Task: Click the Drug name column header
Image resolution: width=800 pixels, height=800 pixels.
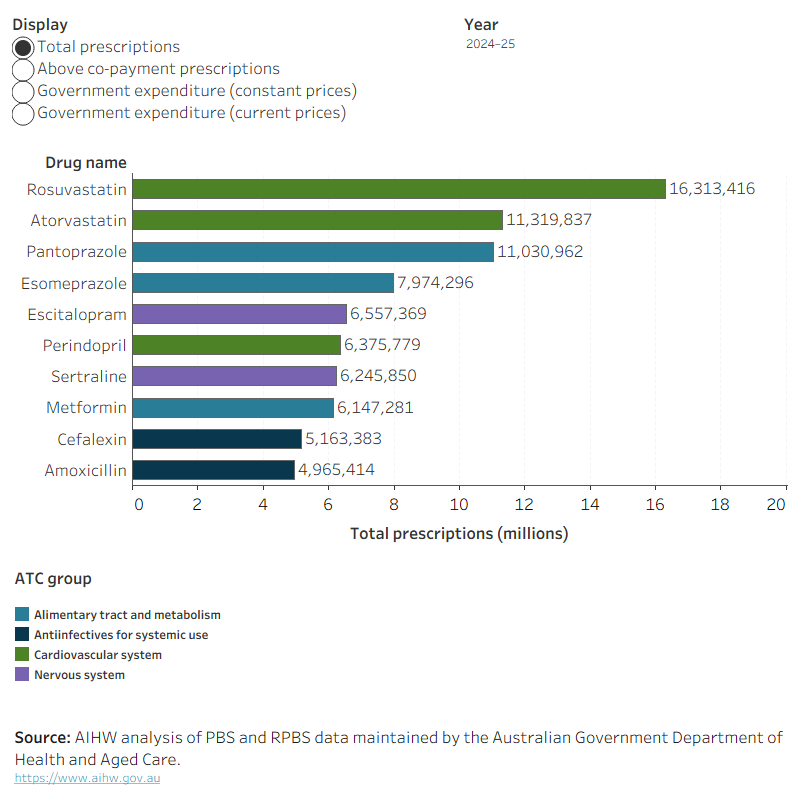Action: pyautogui.click(x=86, y=163)
